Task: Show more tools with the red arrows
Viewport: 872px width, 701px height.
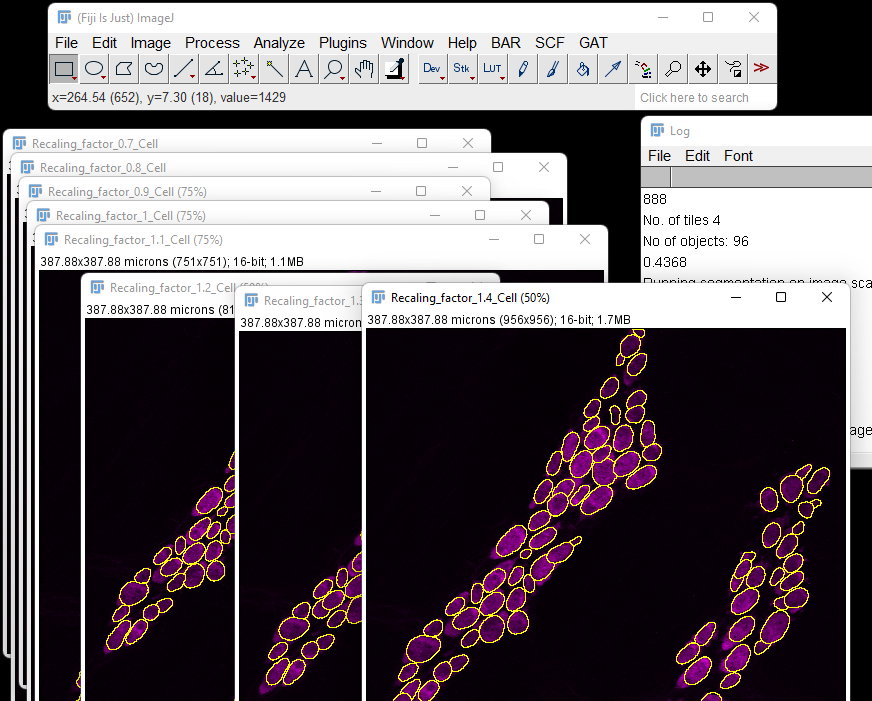Action: click(761, 69)
